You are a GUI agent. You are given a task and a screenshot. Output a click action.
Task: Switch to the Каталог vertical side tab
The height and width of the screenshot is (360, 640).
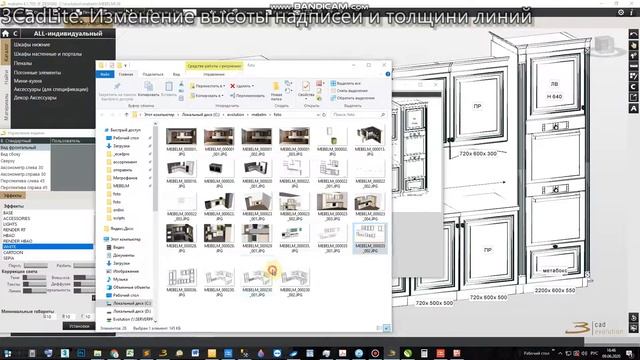click(x=5, y=52)
